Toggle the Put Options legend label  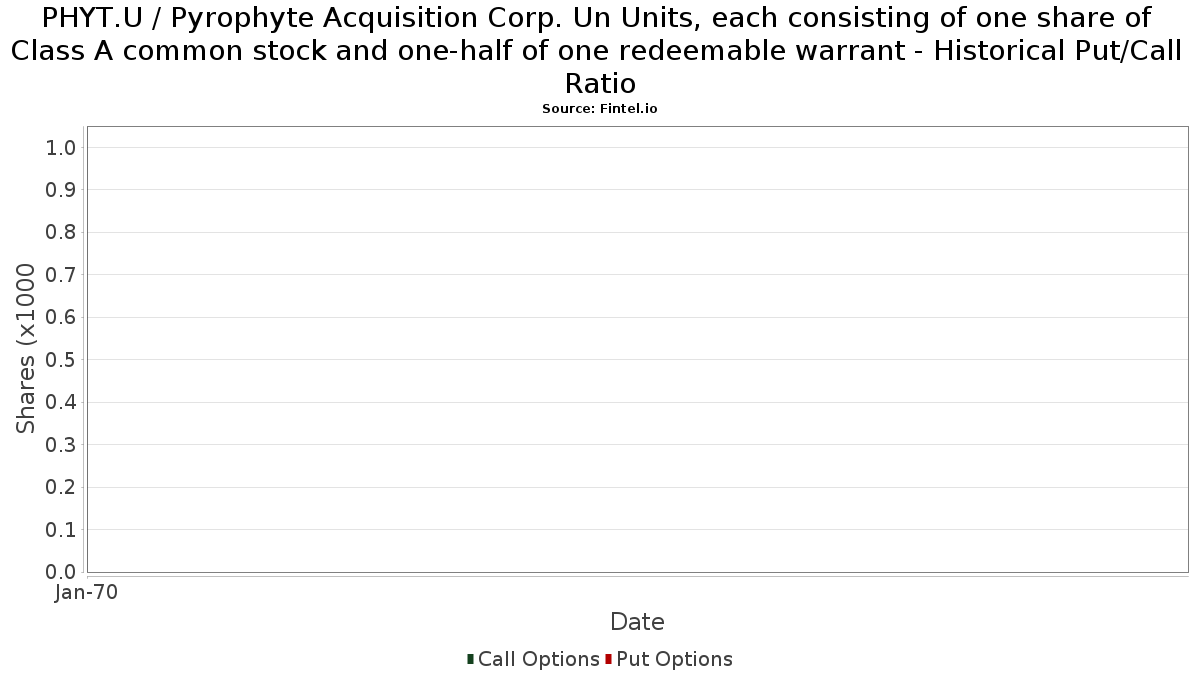click(675, 659)
